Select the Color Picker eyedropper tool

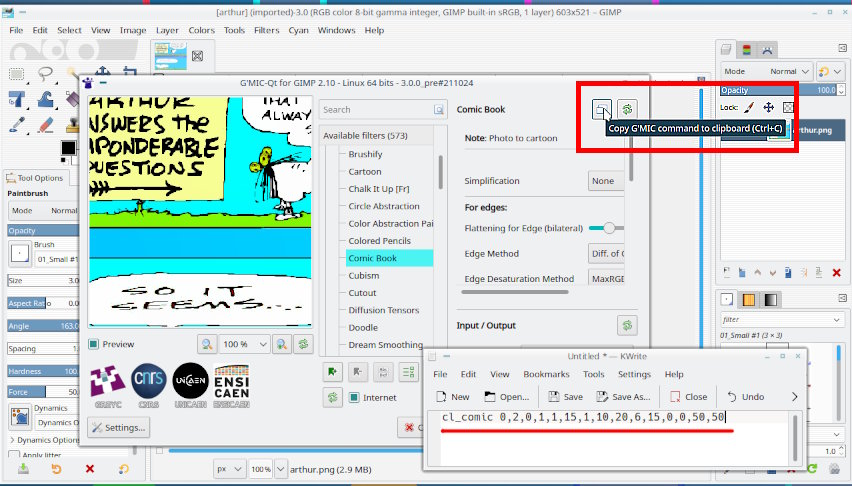17,125
